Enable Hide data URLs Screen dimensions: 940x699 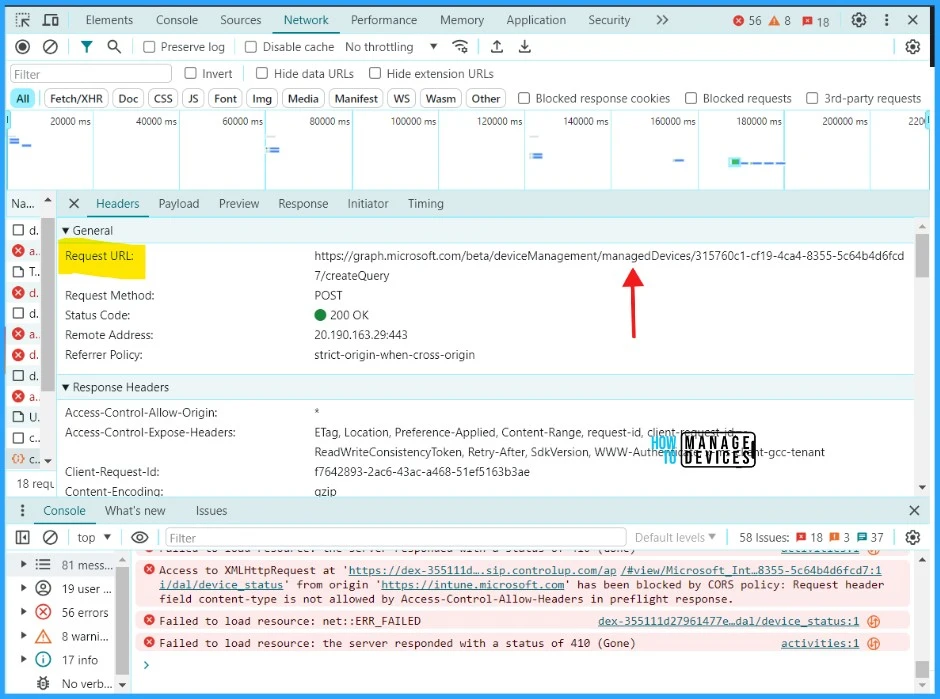262,73
